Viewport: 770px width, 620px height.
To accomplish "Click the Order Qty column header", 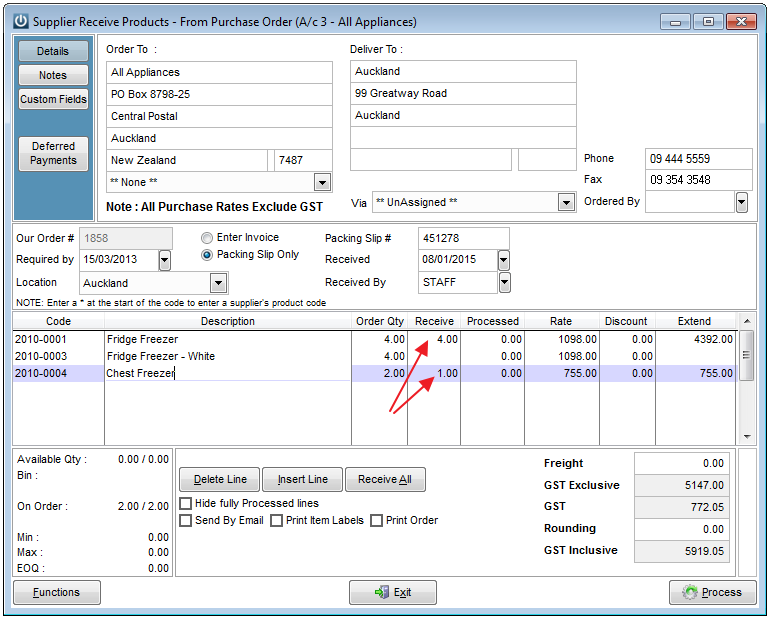I will click(x=380, y=322).
